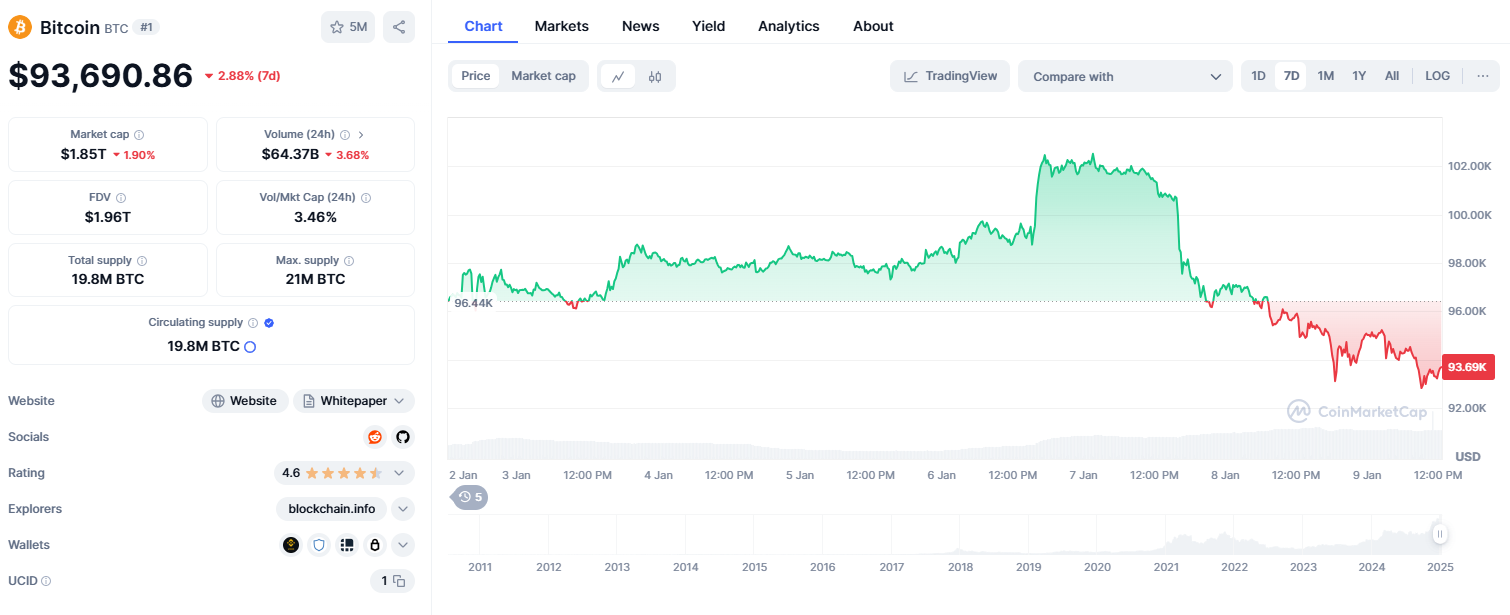
Task: Toggle LOG scale on chart
Action: point(1437,76)
